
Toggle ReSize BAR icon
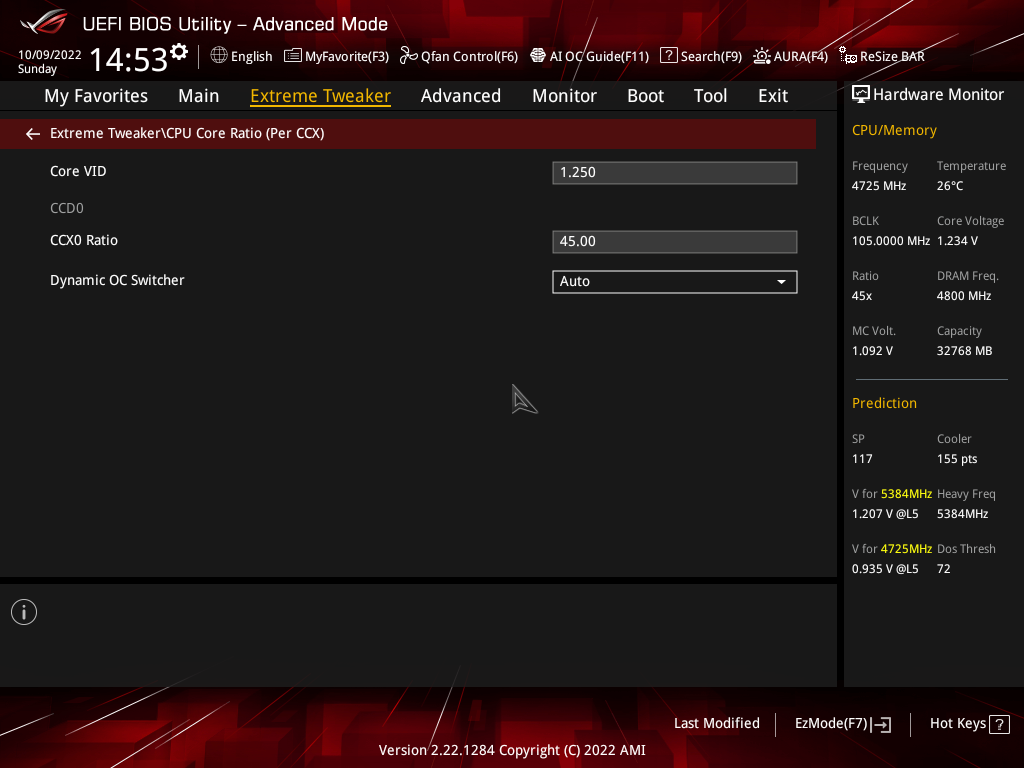click(848, 56)
